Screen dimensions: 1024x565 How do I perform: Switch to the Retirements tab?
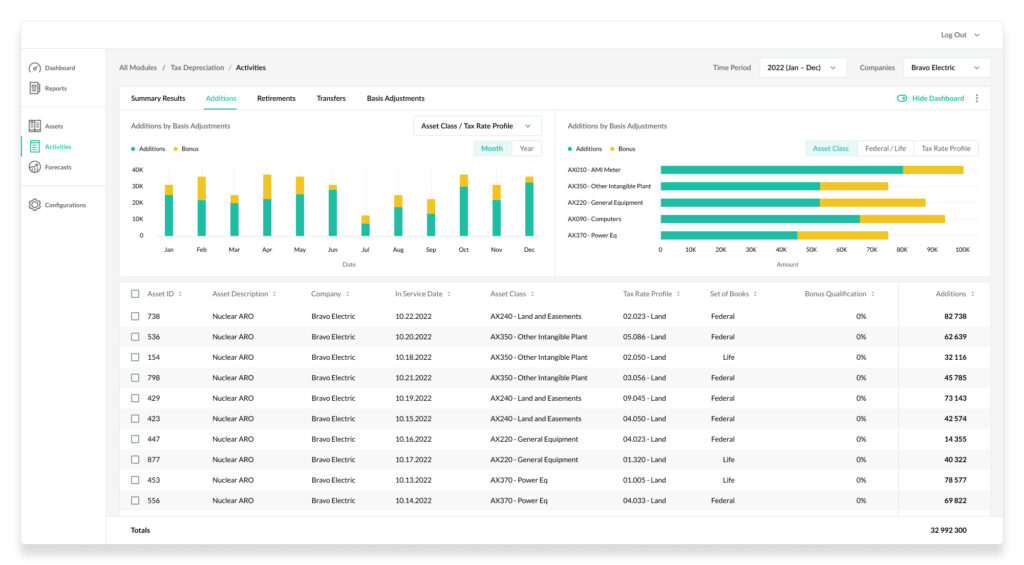[x=276, y=99]
